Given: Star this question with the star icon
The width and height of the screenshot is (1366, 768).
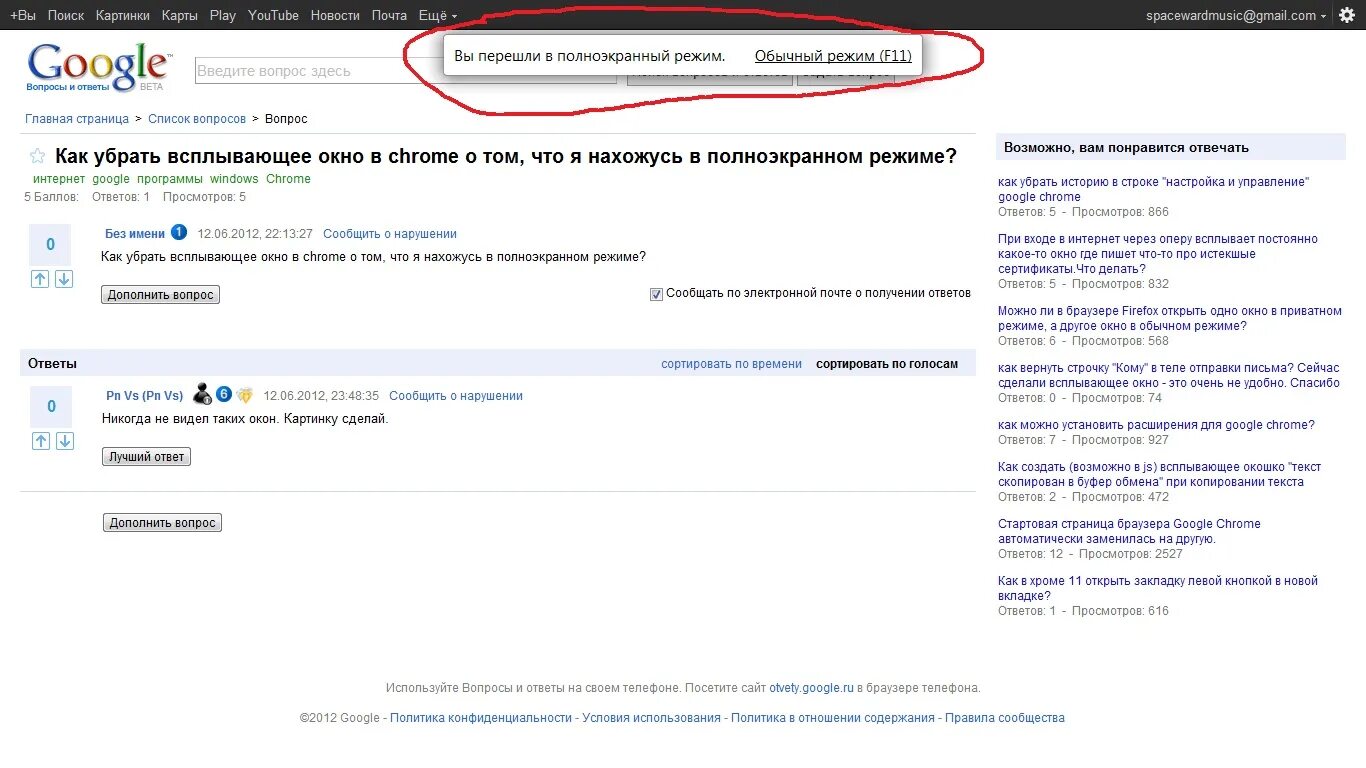Looking at the screenshot, I should click(x=38, y=156).
